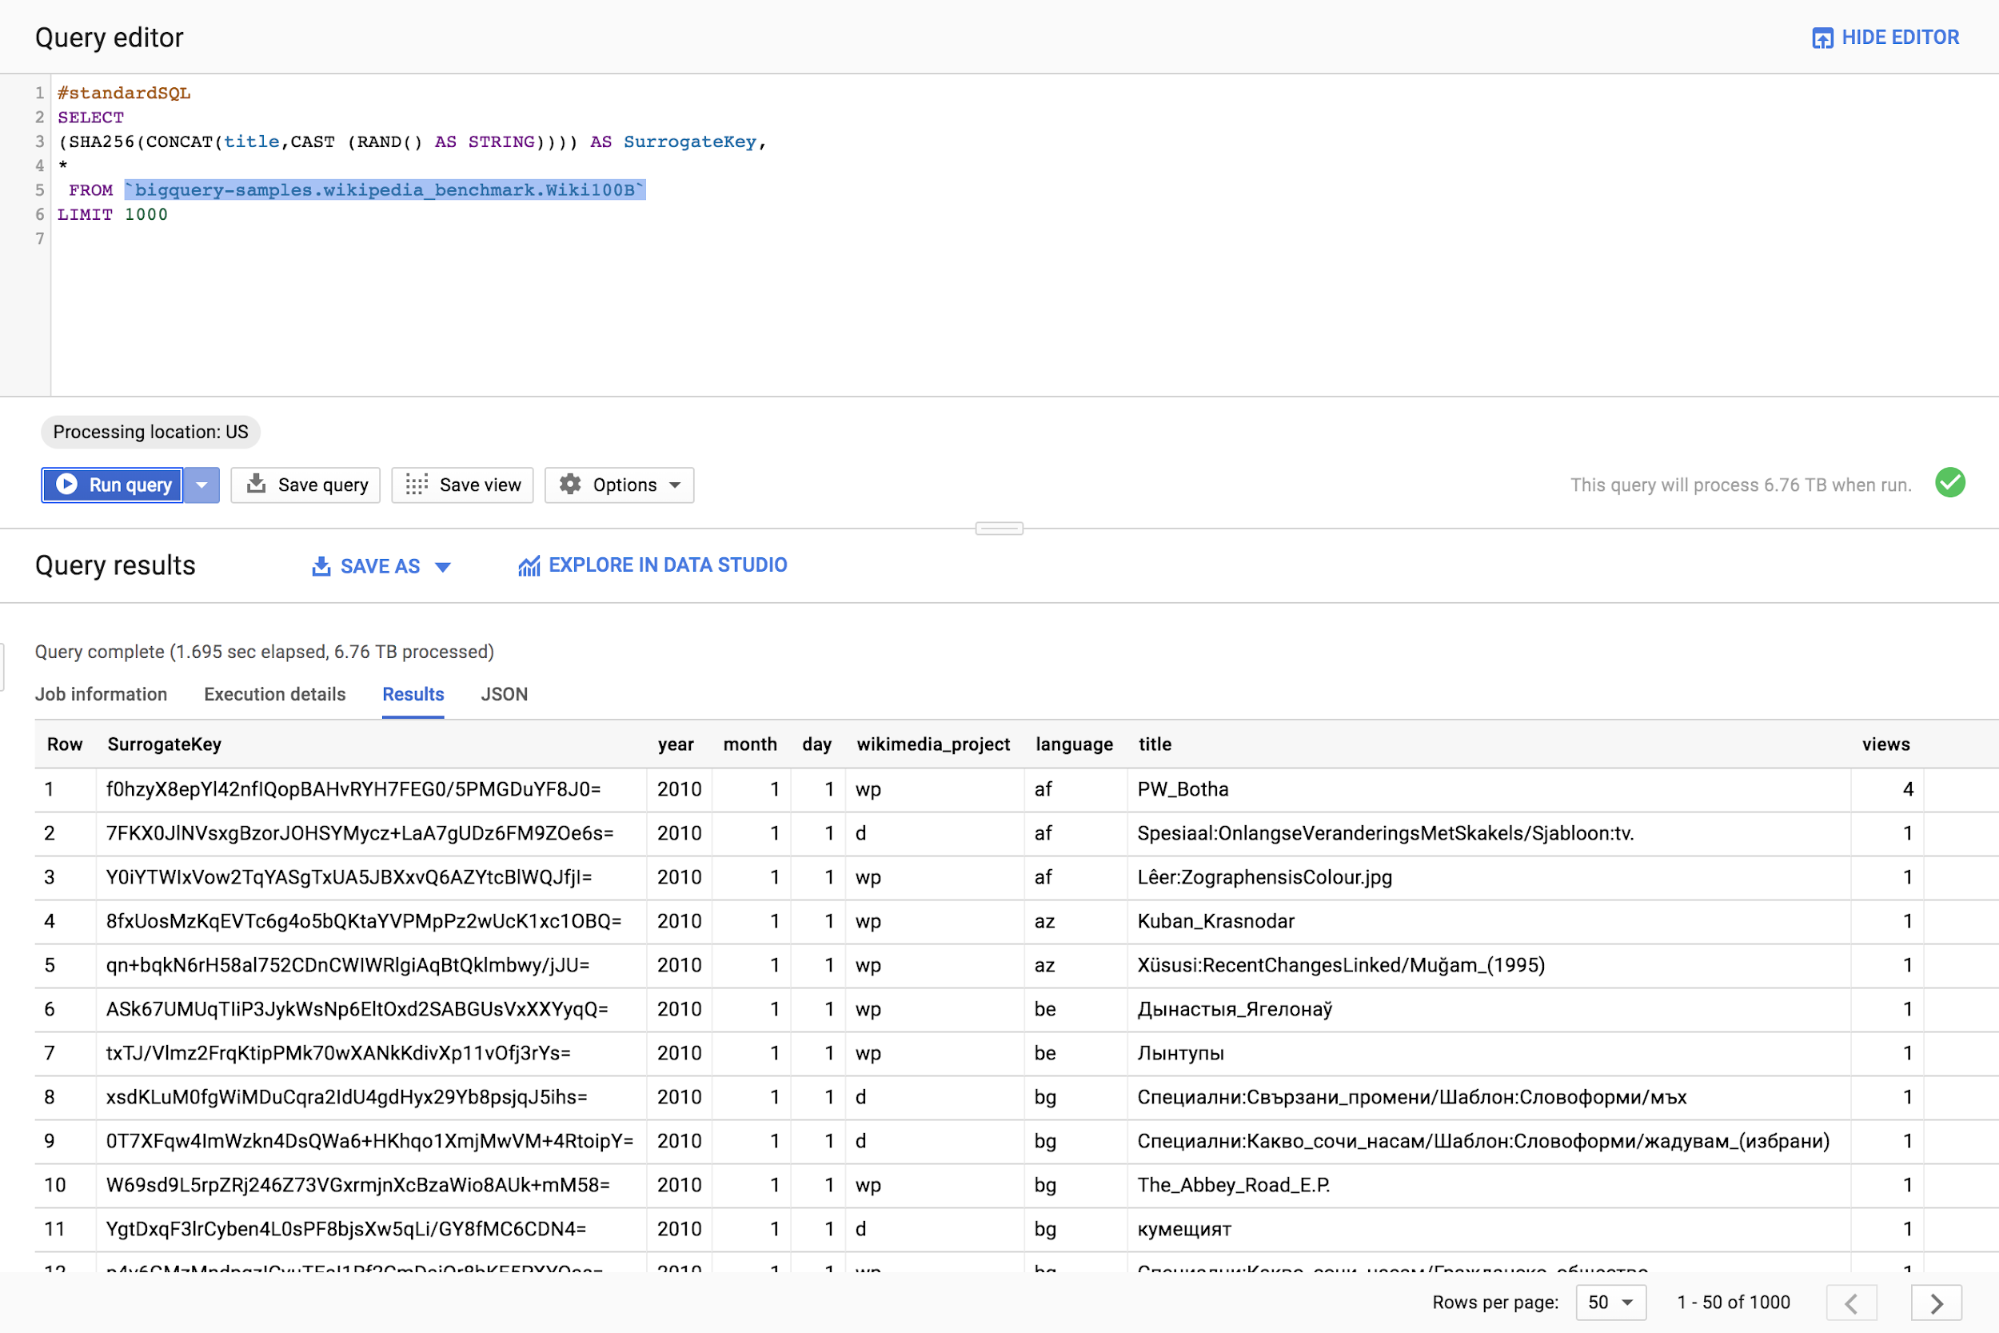Click the wikimedia_project column header
Image resolution: width=1999 pixels, height=1333 pixels.
pos(933,744)
